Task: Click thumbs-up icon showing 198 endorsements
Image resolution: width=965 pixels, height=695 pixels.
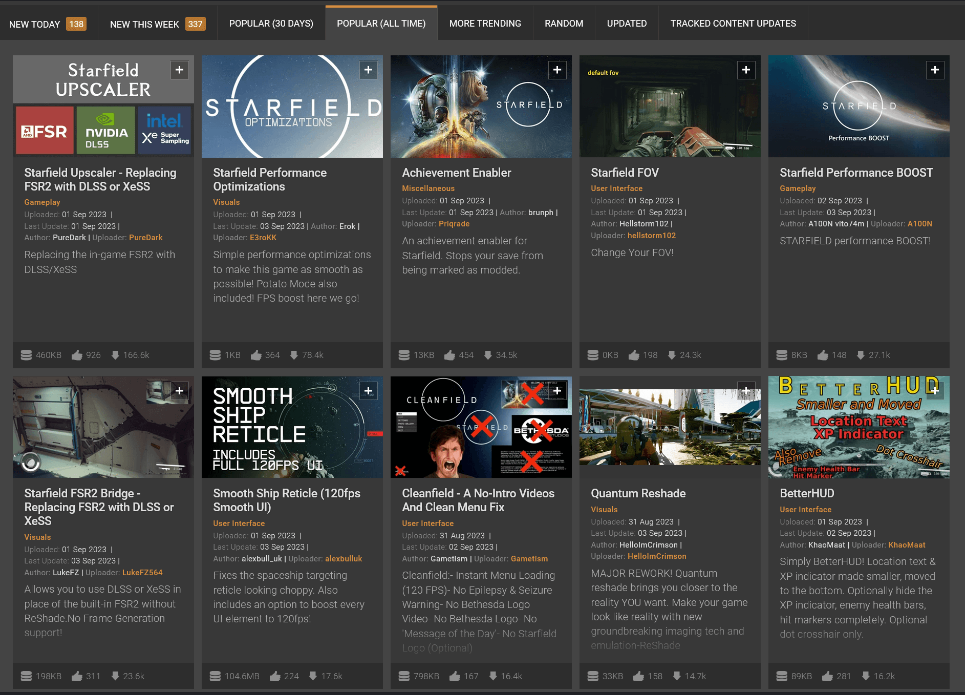Action: point(634,355)
